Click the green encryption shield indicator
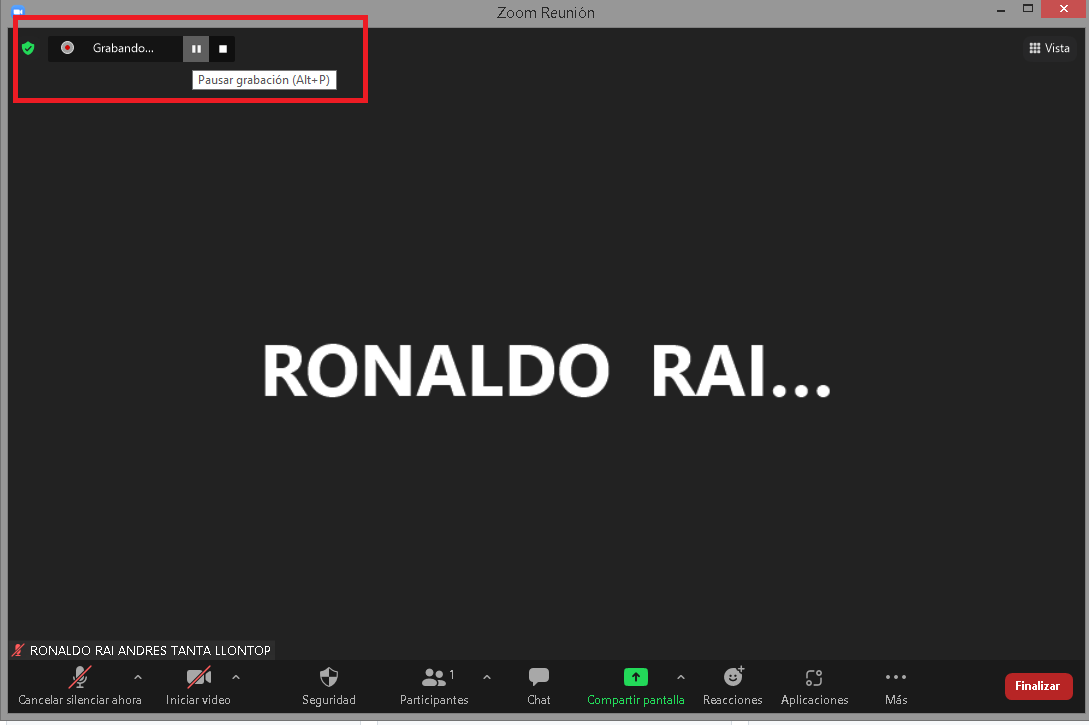This screenshot has height=725, width=1089. pyautogui.click(x=28, y=48)
